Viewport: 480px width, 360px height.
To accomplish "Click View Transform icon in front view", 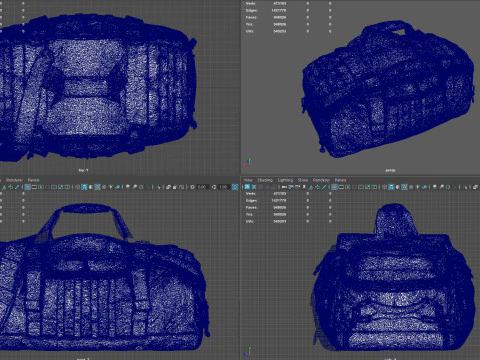I will pyautogui.click(x=235, y=187).
